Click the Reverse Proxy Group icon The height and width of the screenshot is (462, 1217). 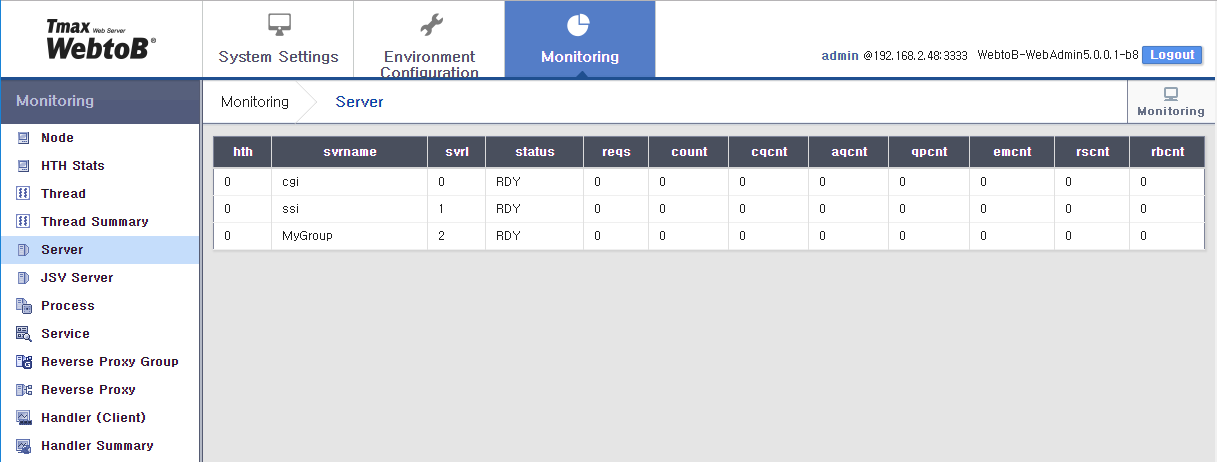click(24, 362)
